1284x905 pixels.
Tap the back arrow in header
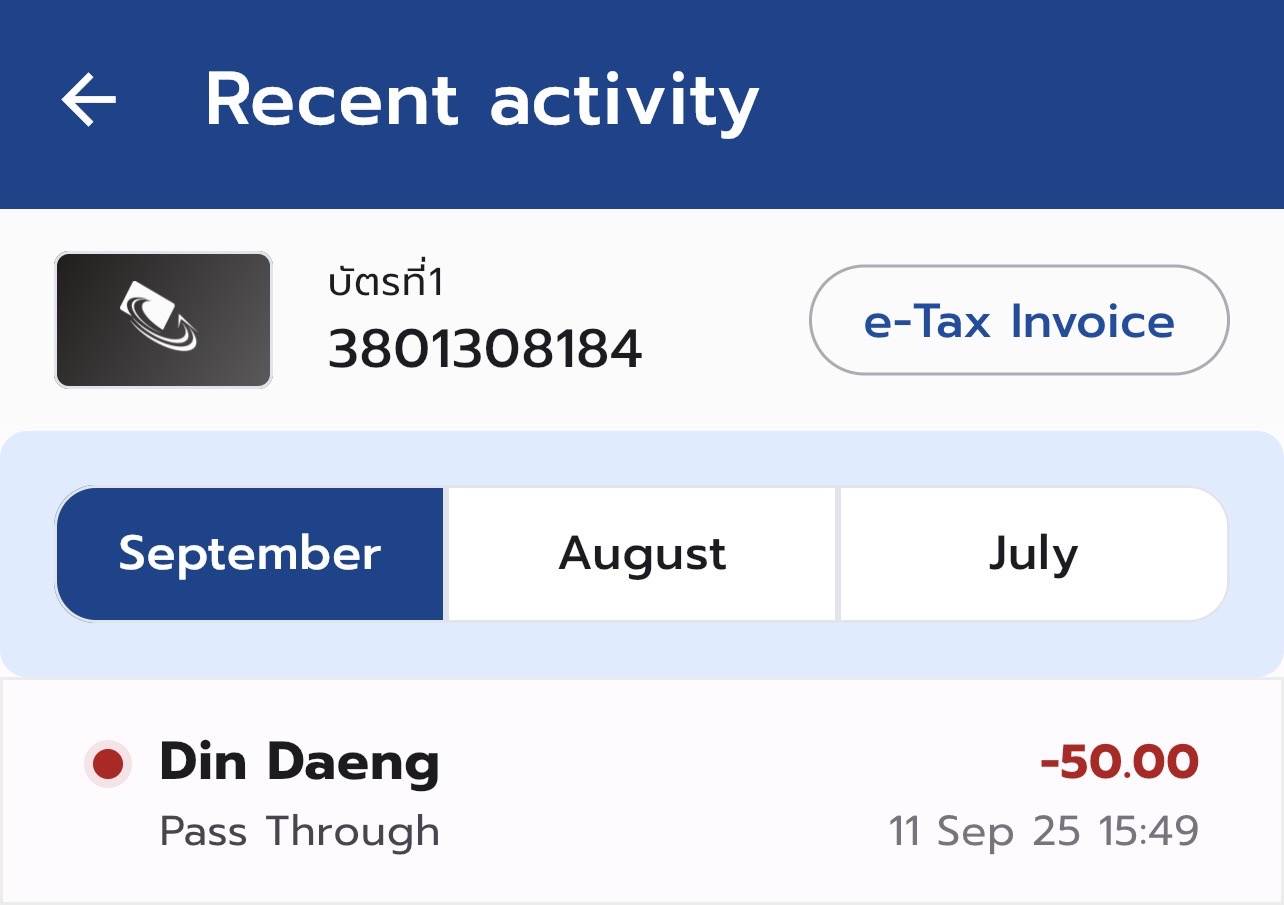[x=89, y=100]
